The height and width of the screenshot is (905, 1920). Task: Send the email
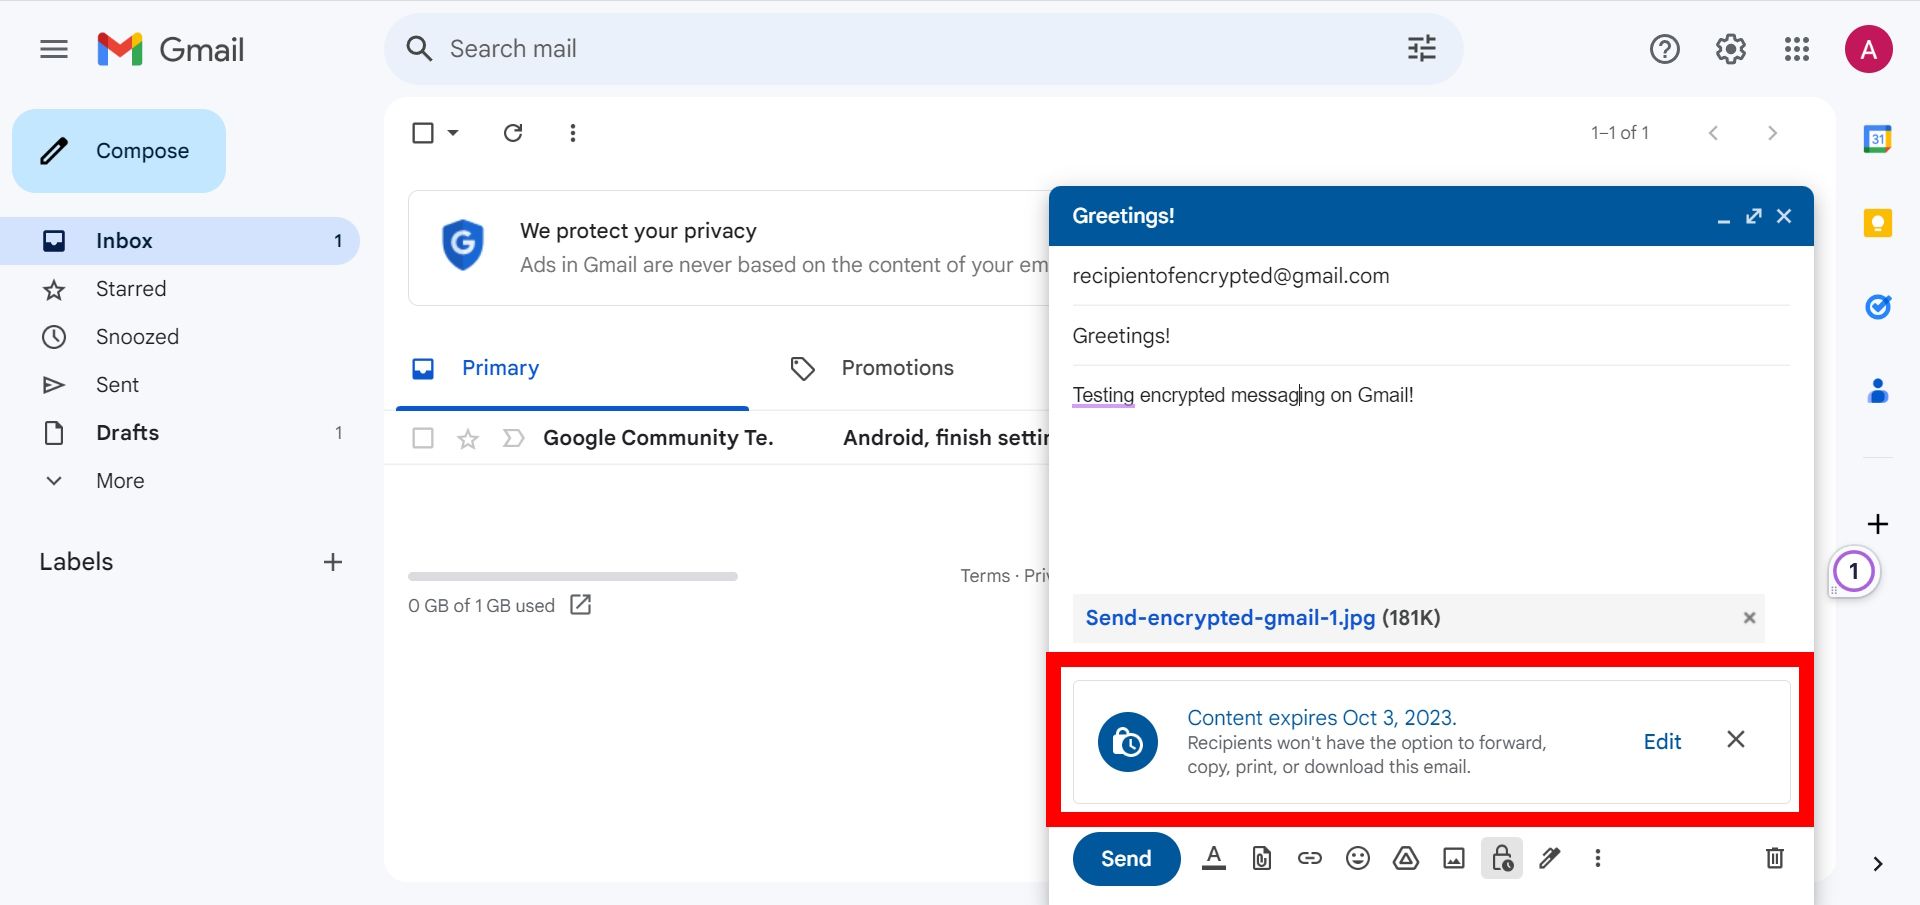coord(1126,858)
